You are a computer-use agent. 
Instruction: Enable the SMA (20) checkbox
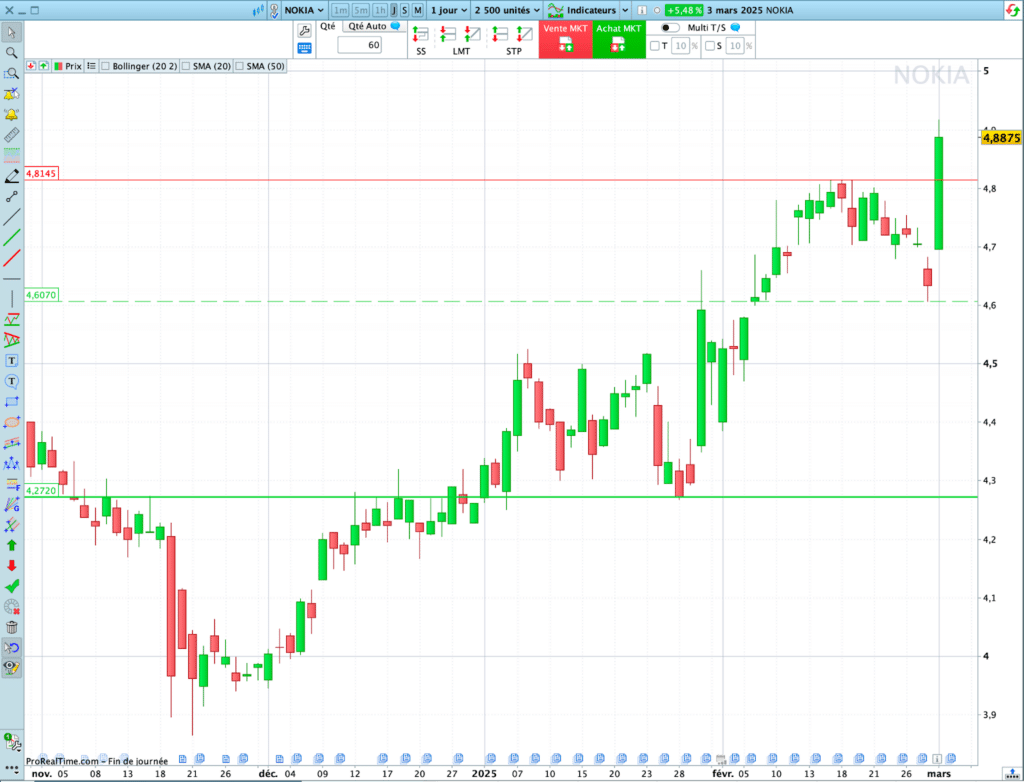point(186,66)
